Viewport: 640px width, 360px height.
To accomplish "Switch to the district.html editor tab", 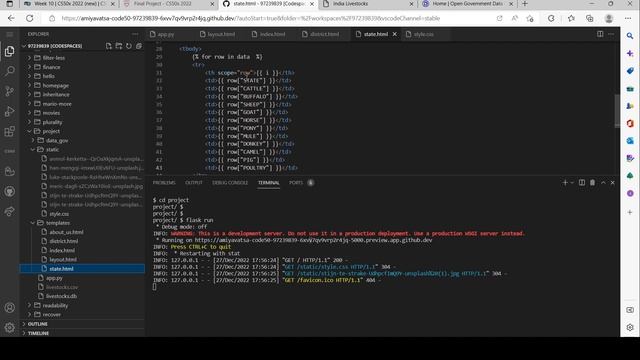I will pyautogui.click(x=324, y=34).
